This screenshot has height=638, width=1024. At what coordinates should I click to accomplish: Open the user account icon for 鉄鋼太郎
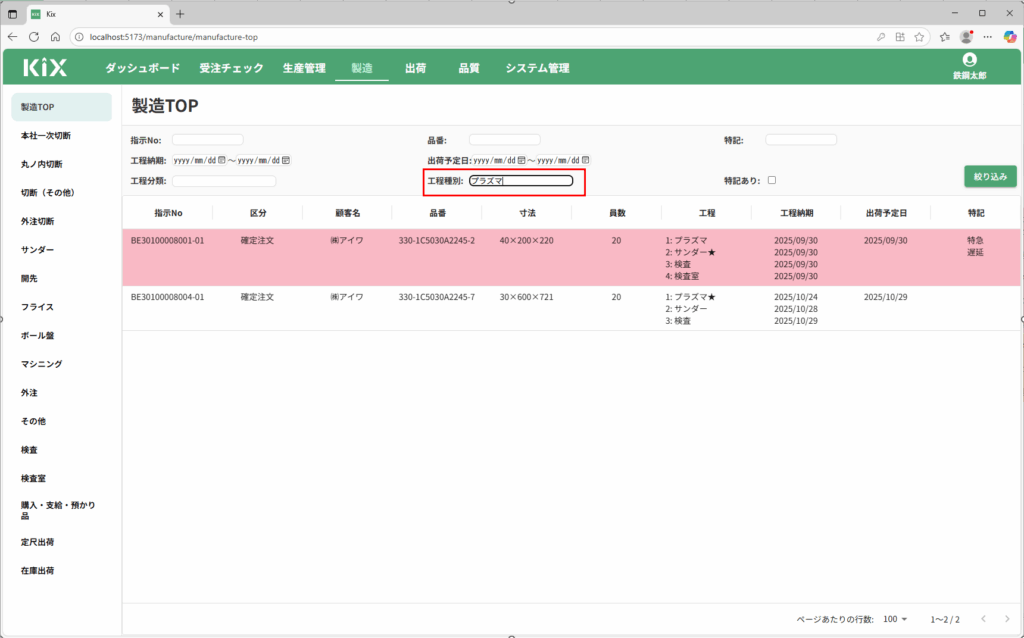point(969,61)
